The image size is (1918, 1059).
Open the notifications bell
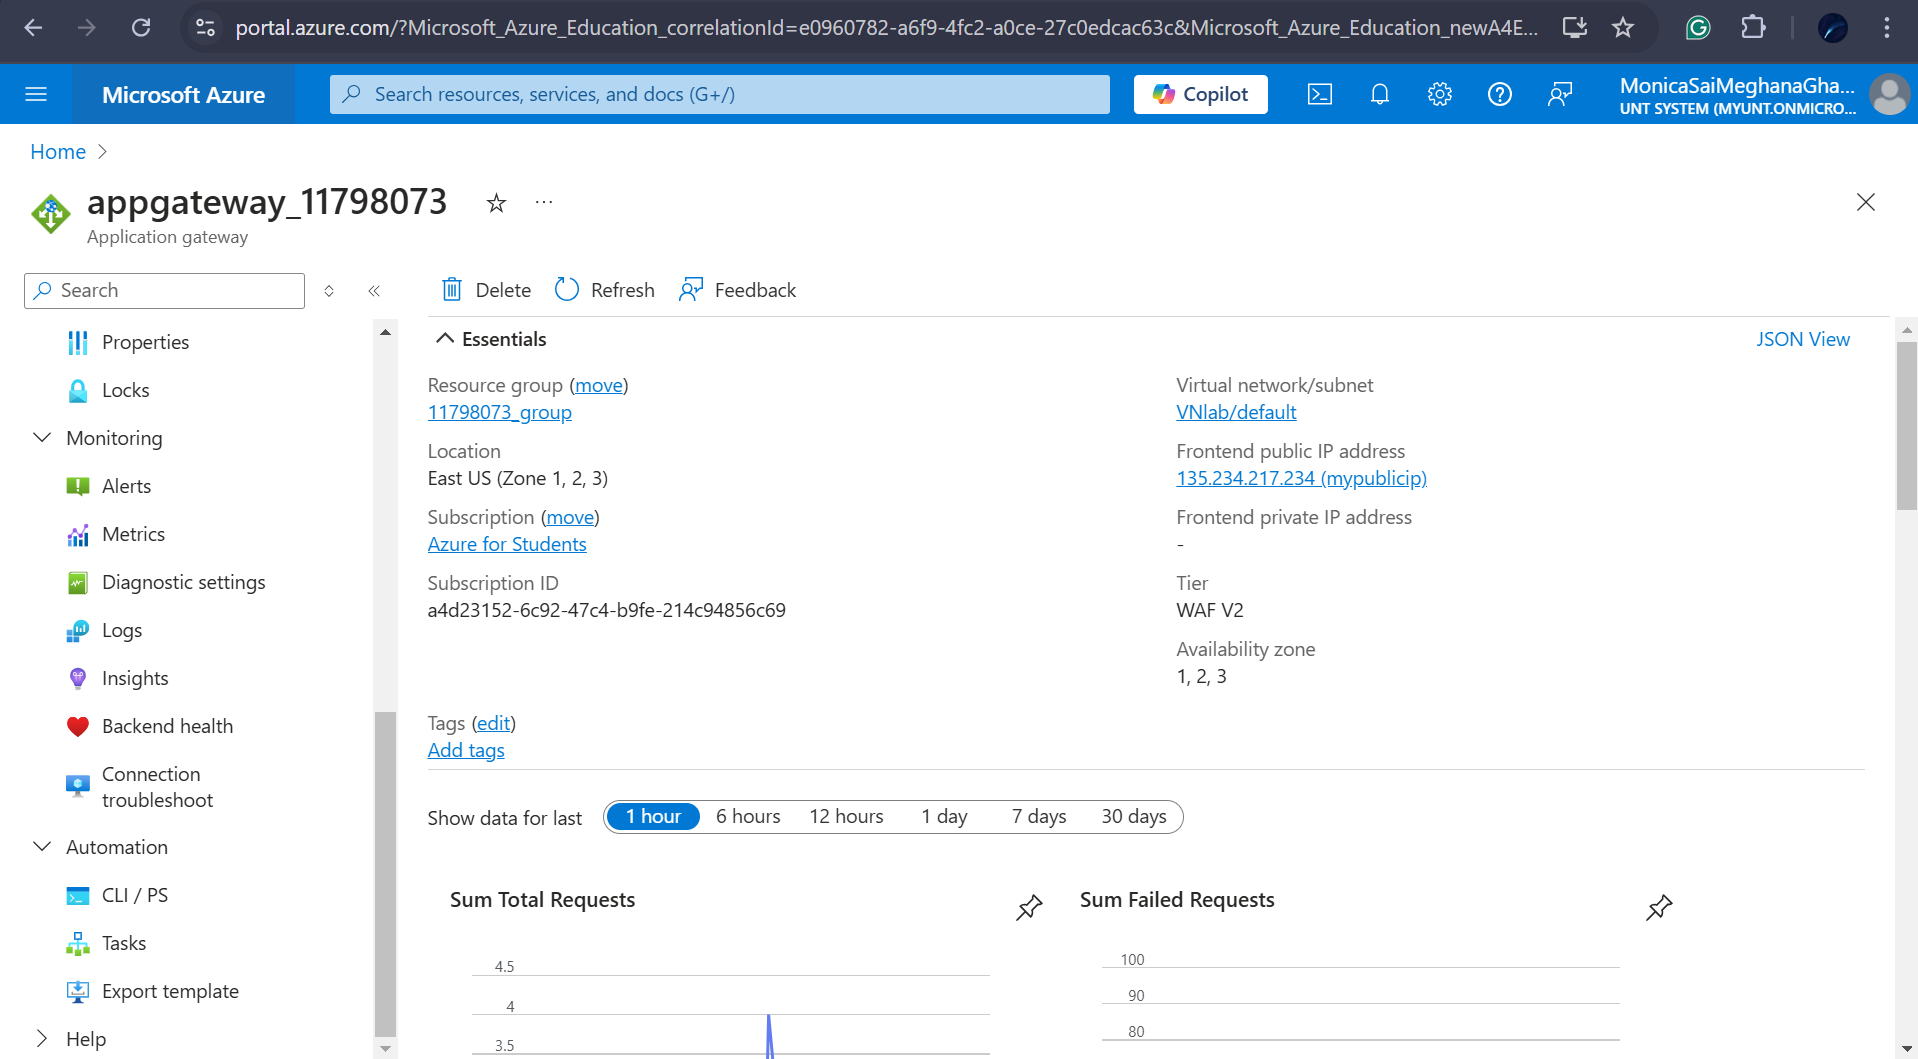point(1380,94)
